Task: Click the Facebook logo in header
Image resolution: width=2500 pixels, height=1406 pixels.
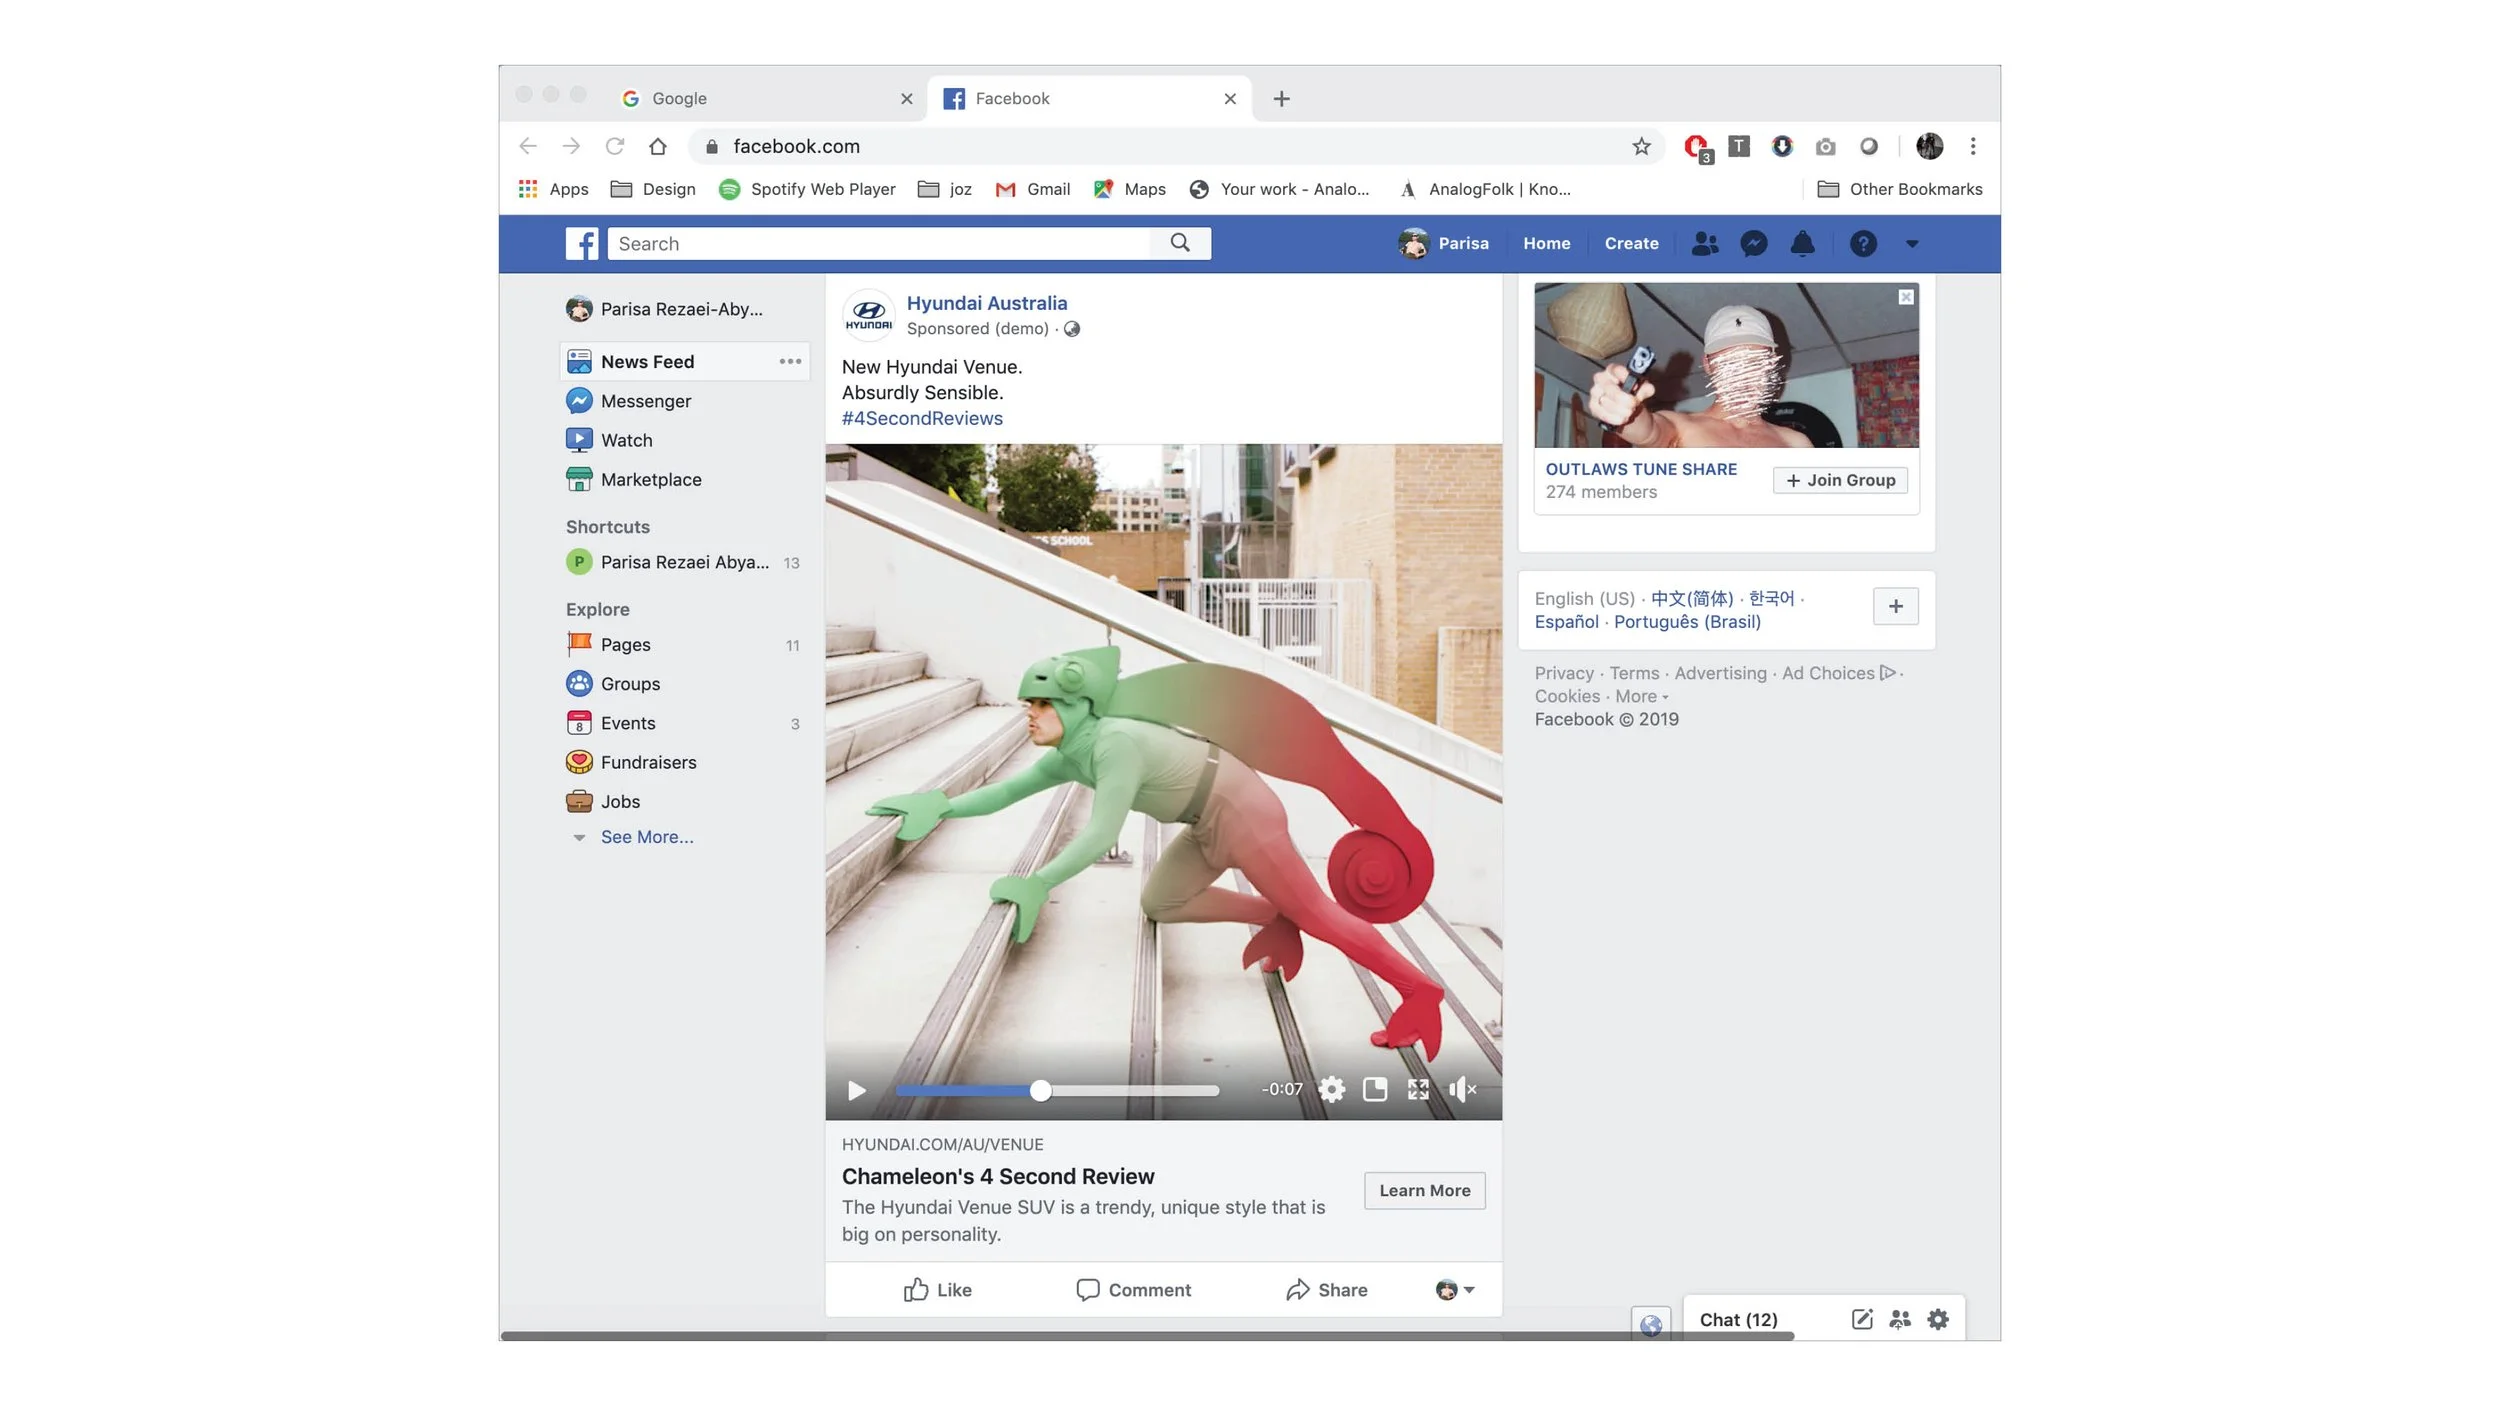Action: click(x=582, y=243)
